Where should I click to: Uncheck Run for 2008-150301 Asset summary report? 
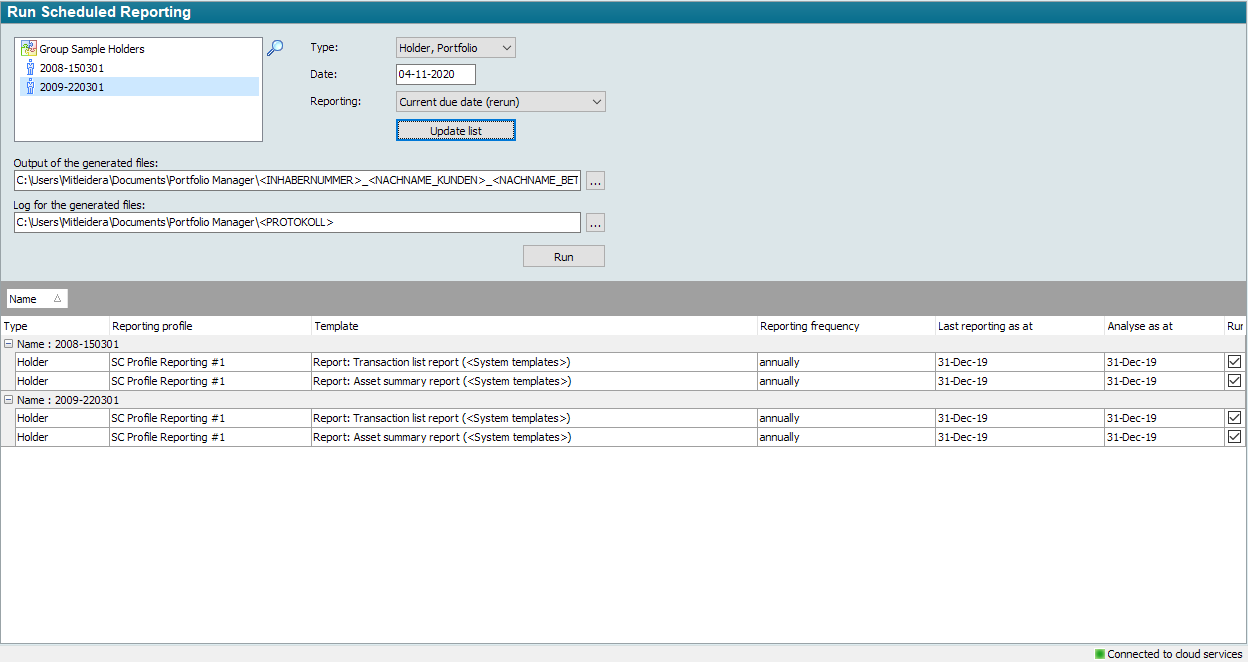(1234, 381)
